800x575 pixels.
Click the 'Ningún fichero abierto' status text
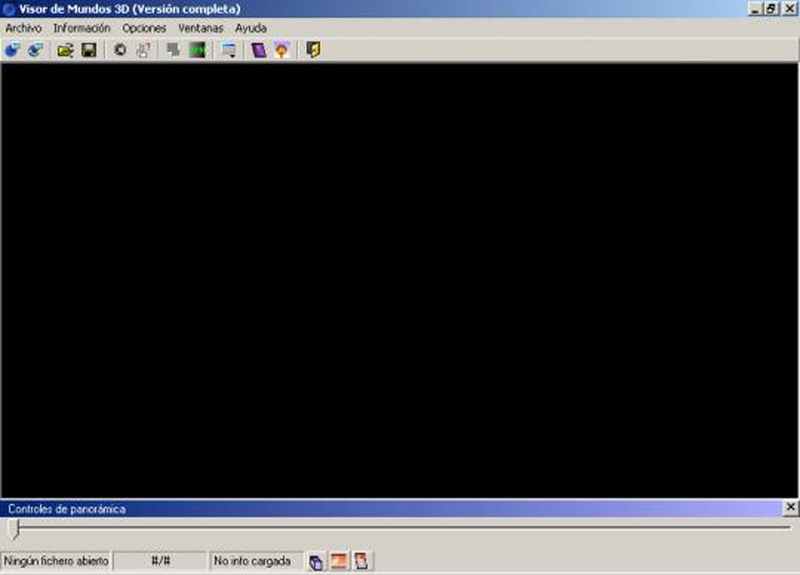coord(56,561)
